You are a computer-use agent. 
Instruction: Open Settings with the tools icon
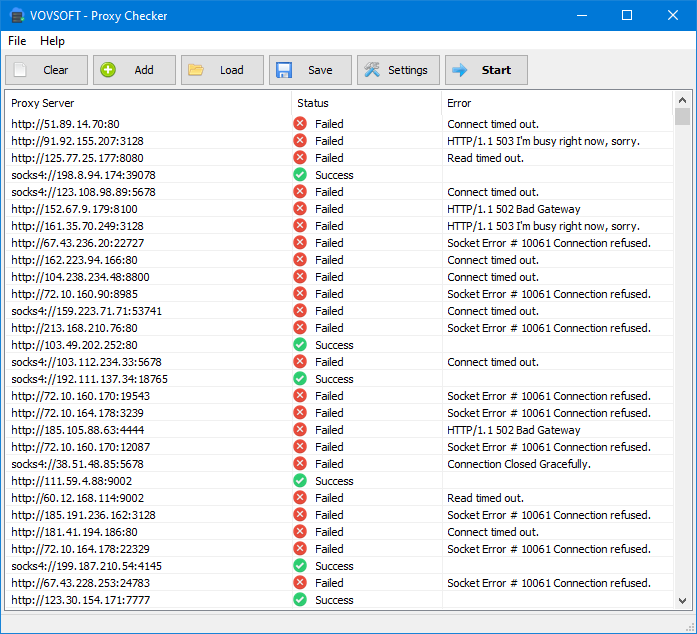(398, 70)
